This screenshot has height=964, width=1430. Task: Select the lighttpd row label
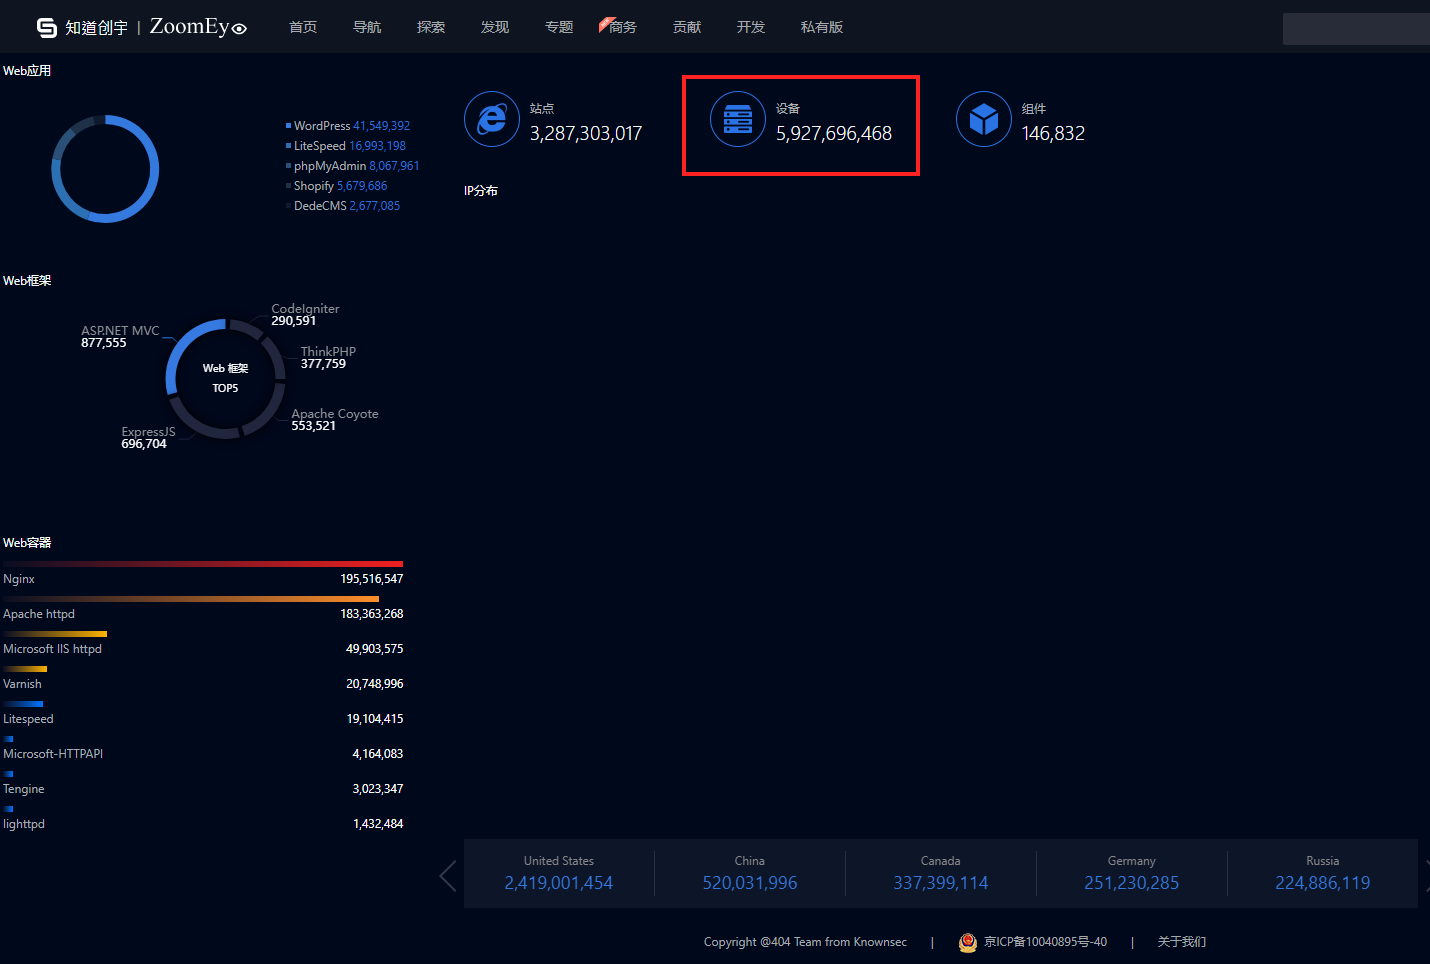pyautogui.click(x=24, y=824)
